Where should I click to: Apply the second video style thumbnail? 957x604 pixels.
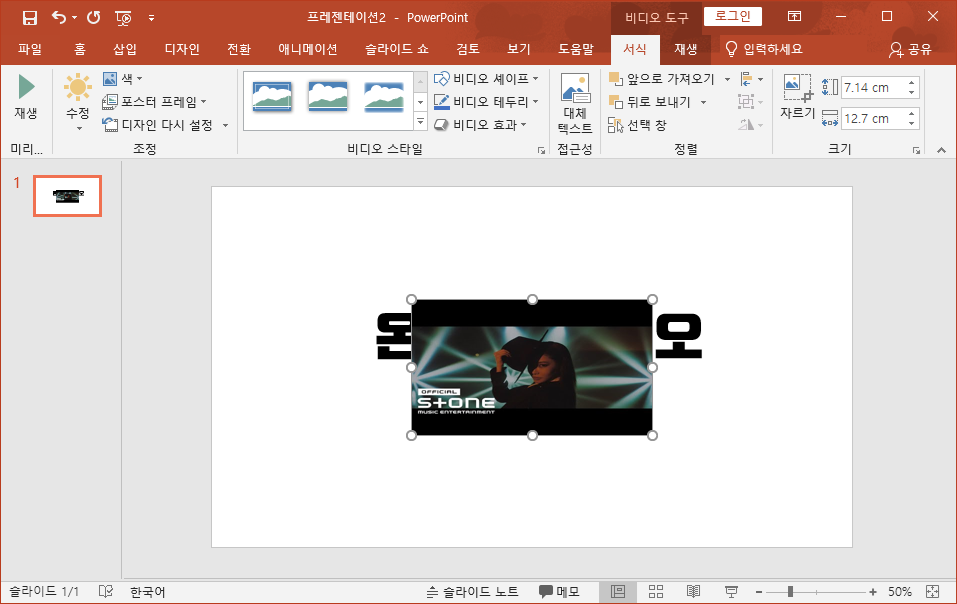click(328, 96)
